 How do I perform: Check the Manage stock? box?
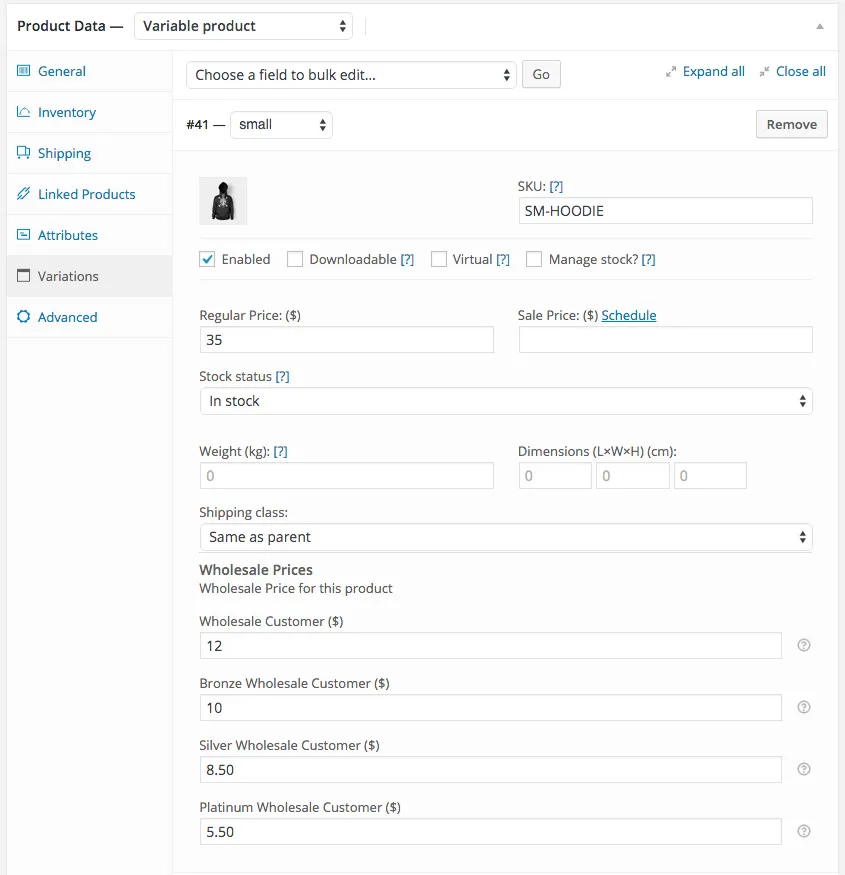pos(534,259)
